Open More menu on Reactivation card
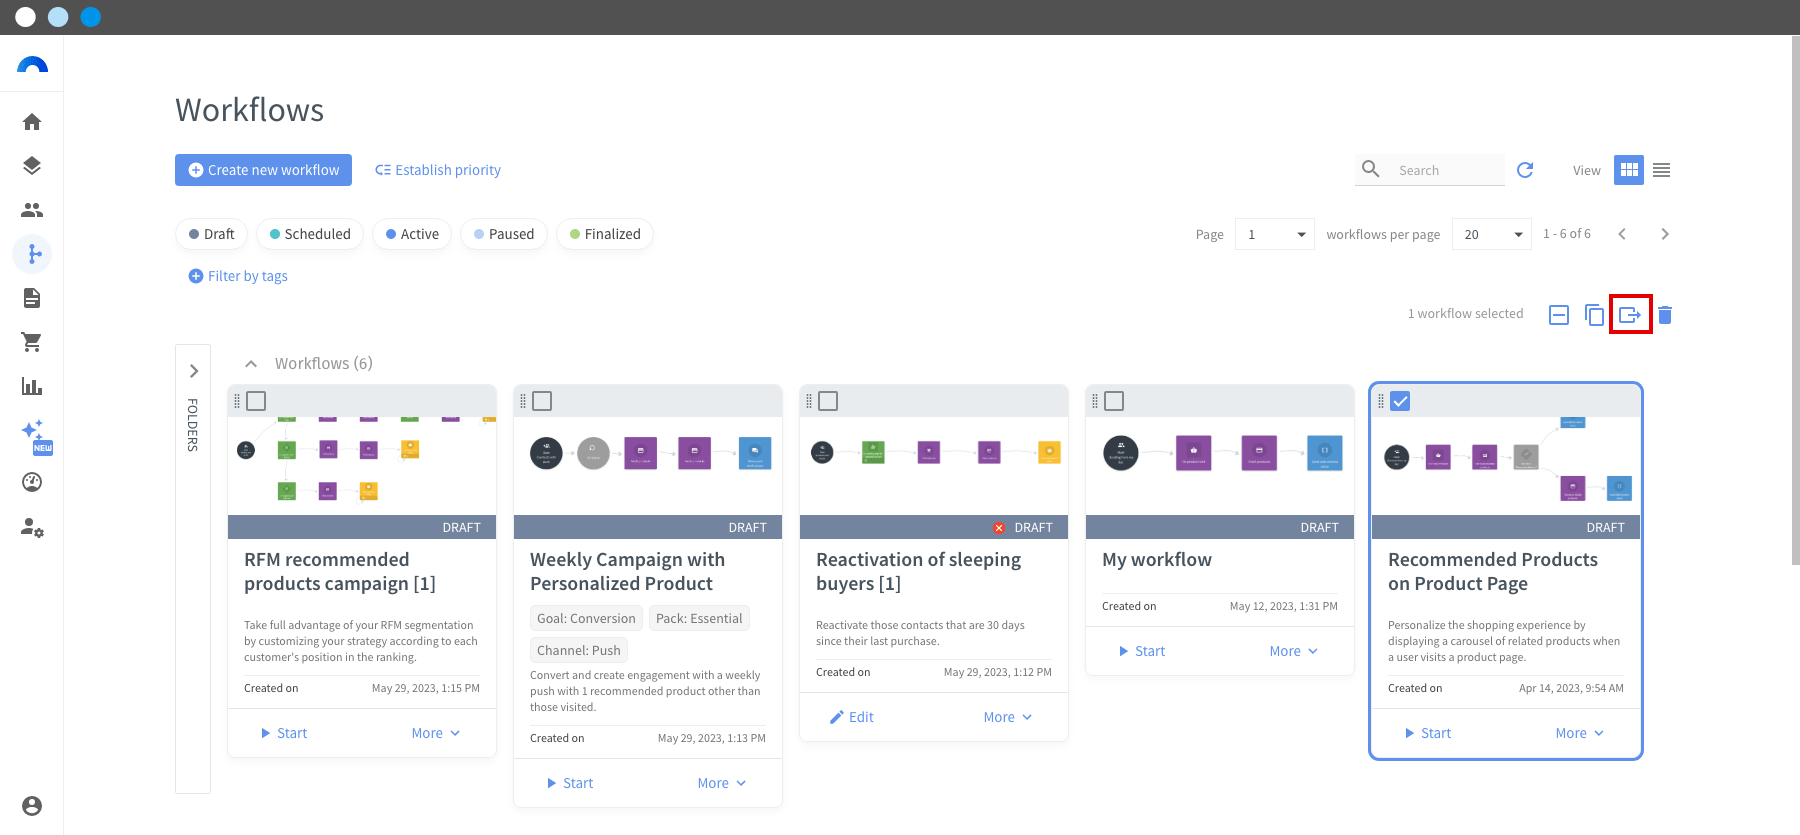The image size is (1800, 835). (1008, 717)
